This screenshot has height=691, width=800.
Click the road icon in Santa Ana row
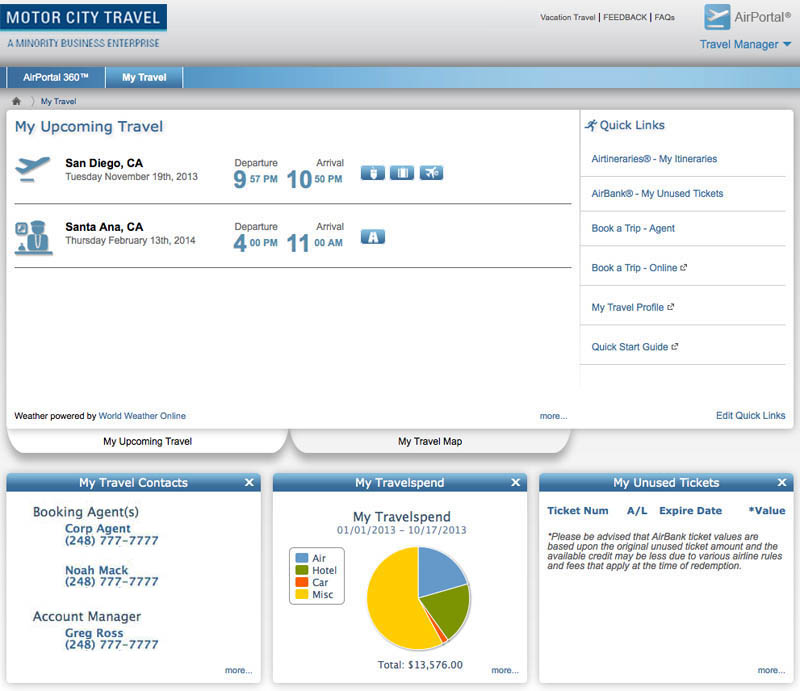click(x=373, y=237)
